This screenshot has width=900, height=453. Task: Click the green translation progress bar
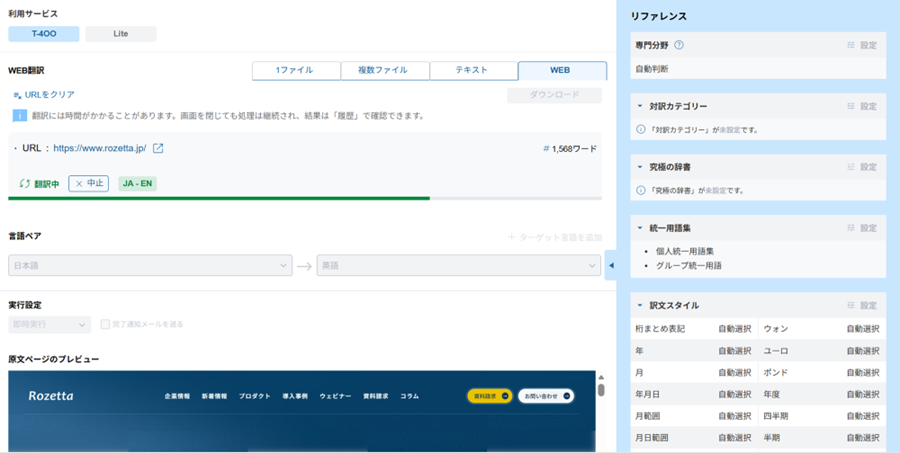tap(220, 198)
